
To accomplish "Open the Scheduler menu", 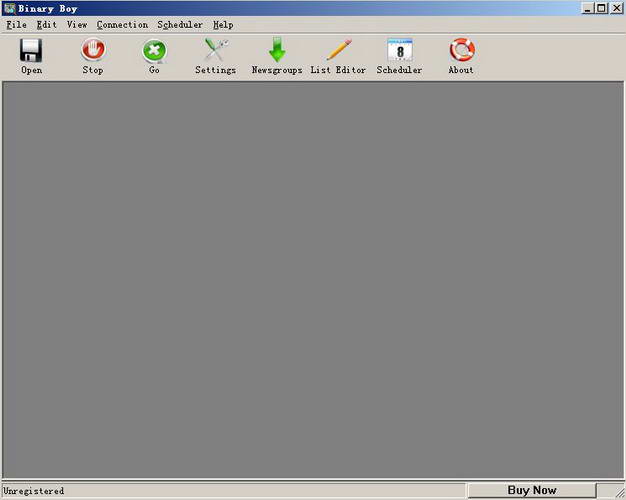I will coord(180,25).
